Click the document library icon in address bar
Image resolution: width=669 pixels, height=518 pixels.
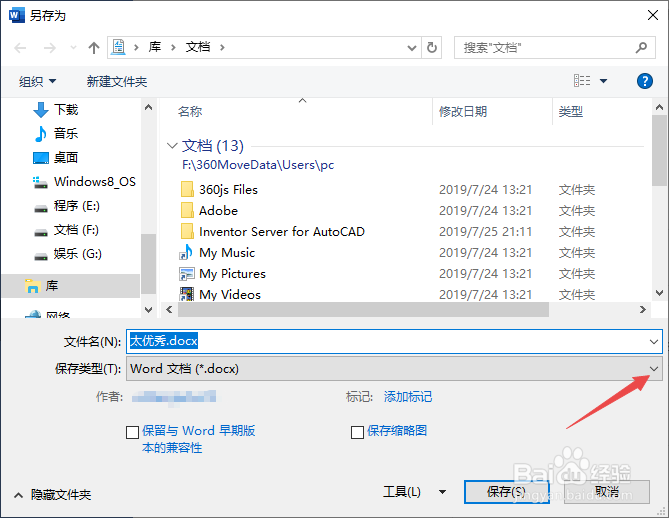[118, 47]
